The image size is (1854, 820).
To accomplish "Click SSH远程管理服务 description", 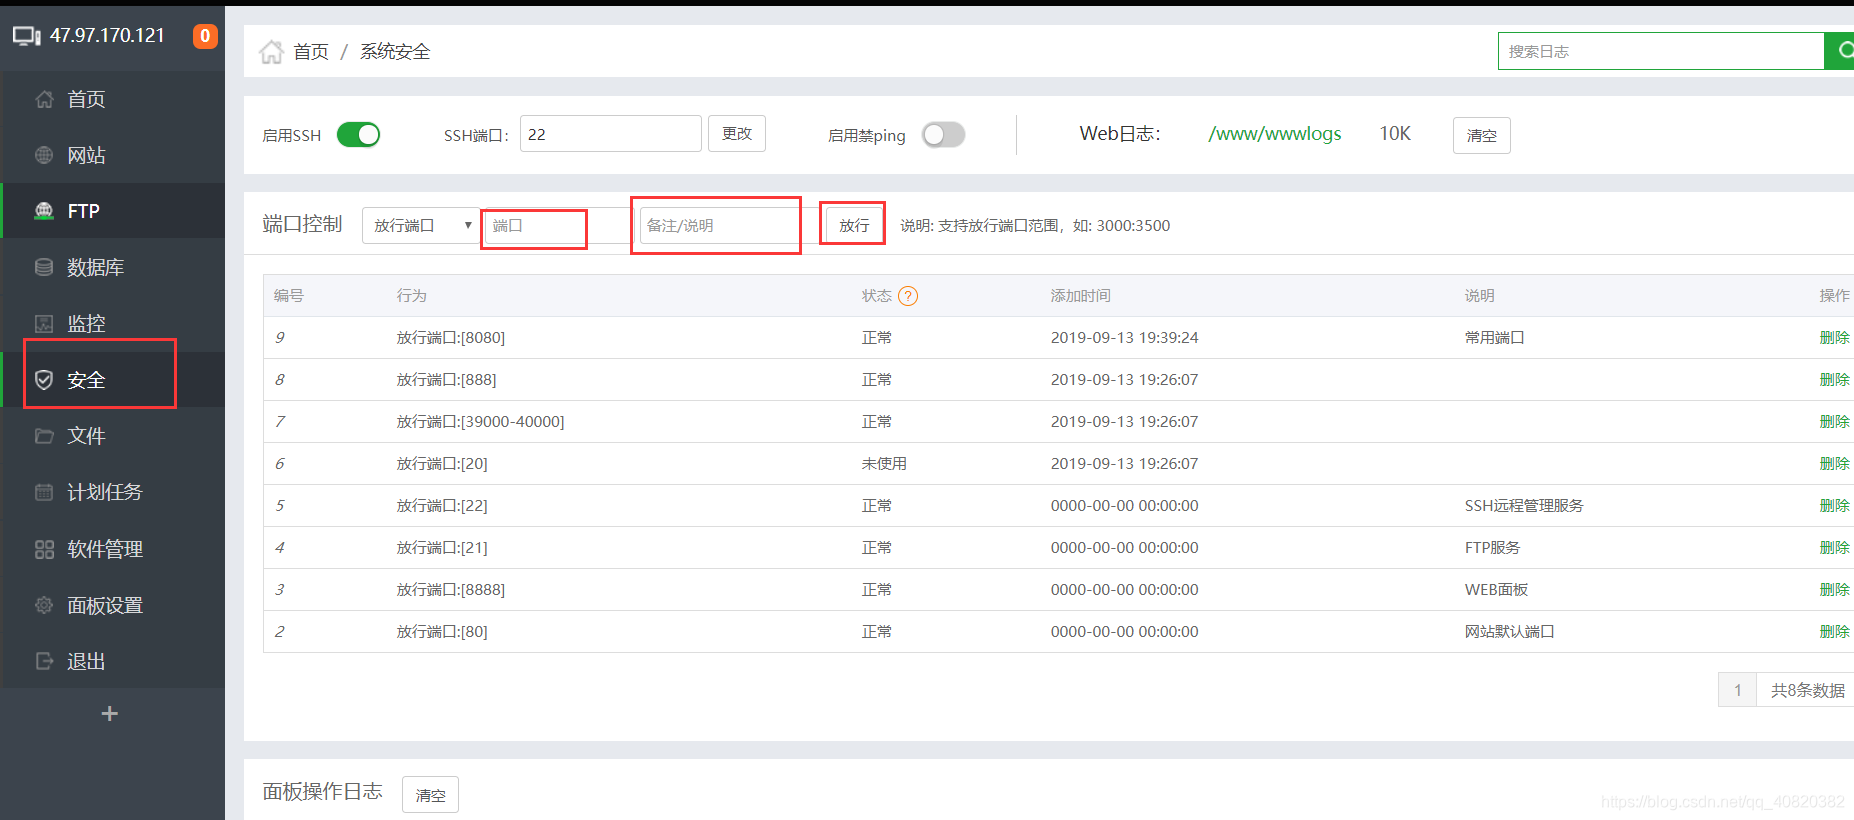I will [1524, 506].
